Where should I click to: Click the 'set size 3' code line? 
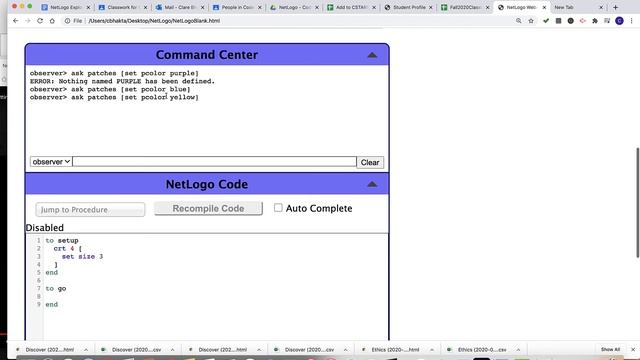pos(82,257)
